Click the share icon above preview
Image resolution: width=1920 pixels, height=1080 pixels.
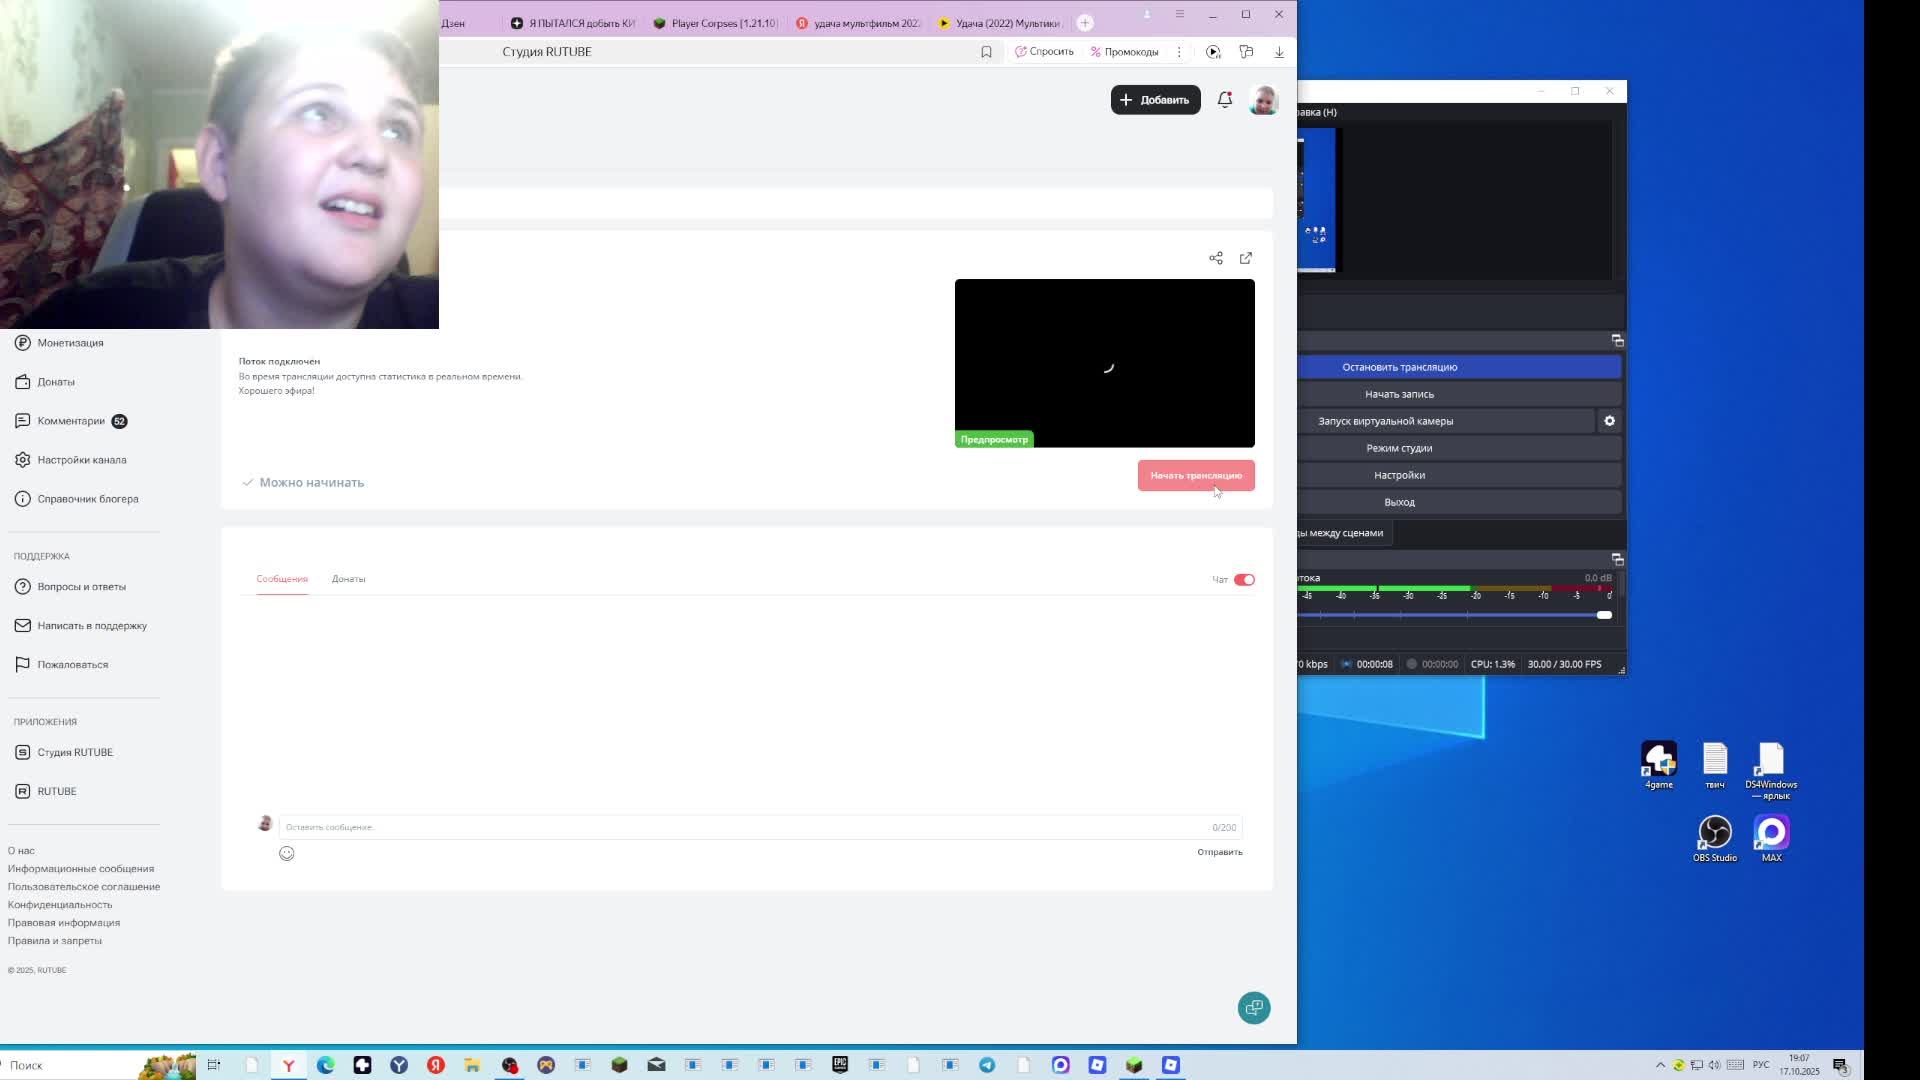pos(1215,258)
